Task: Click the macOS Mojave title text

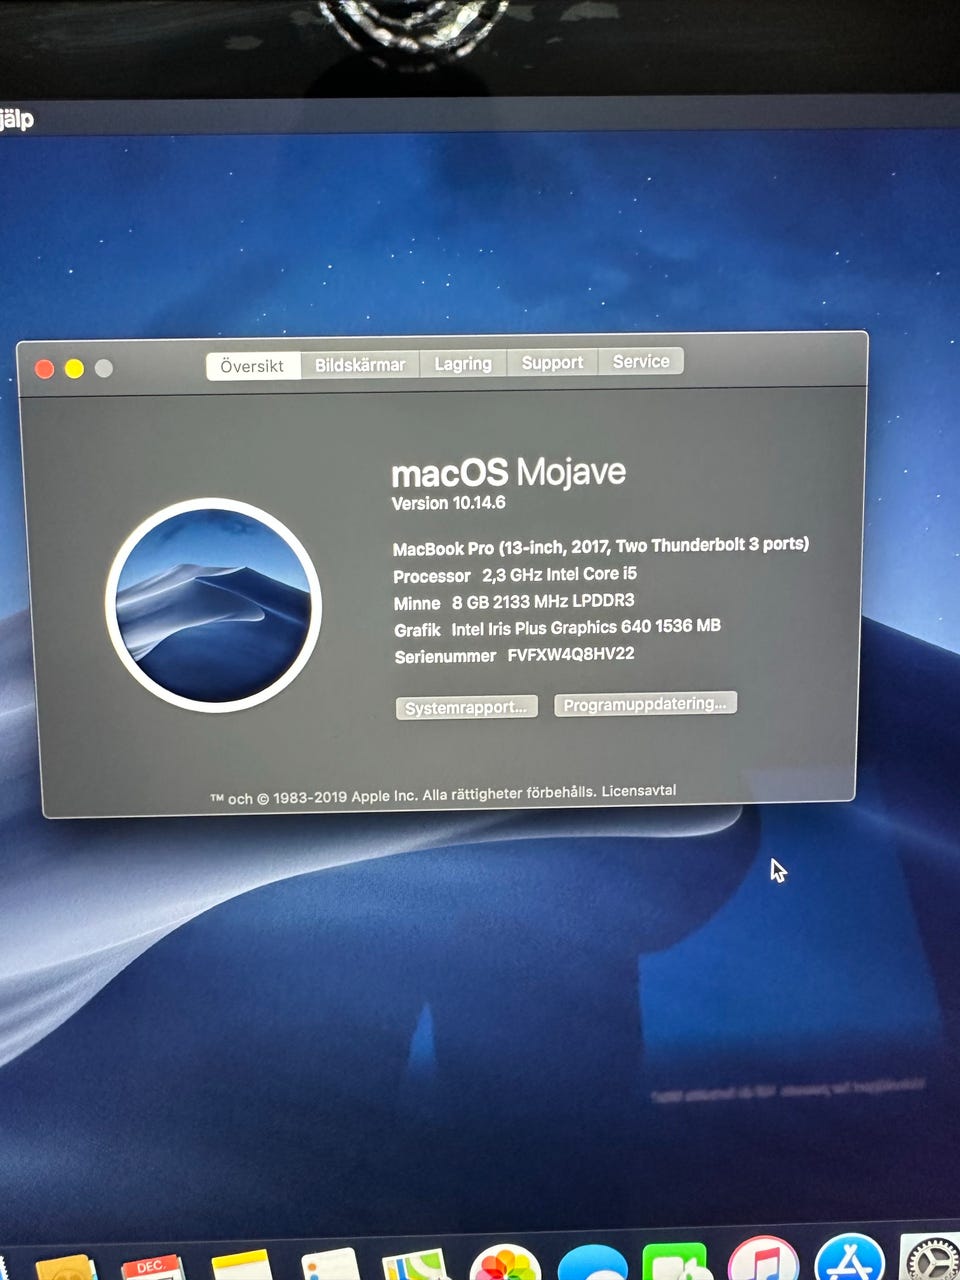Action: [508, 471]
